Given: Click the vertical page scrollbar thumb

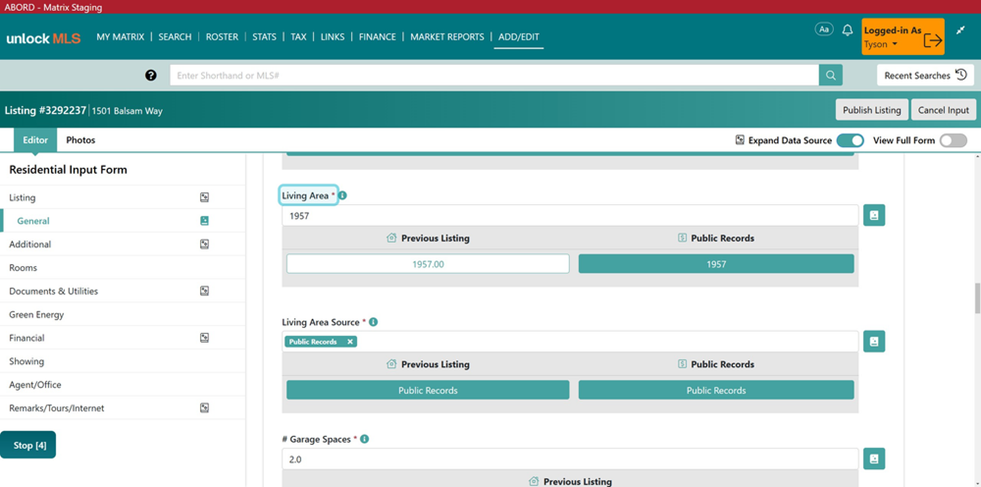Looking at the screenshot, I should coord(977,298).
